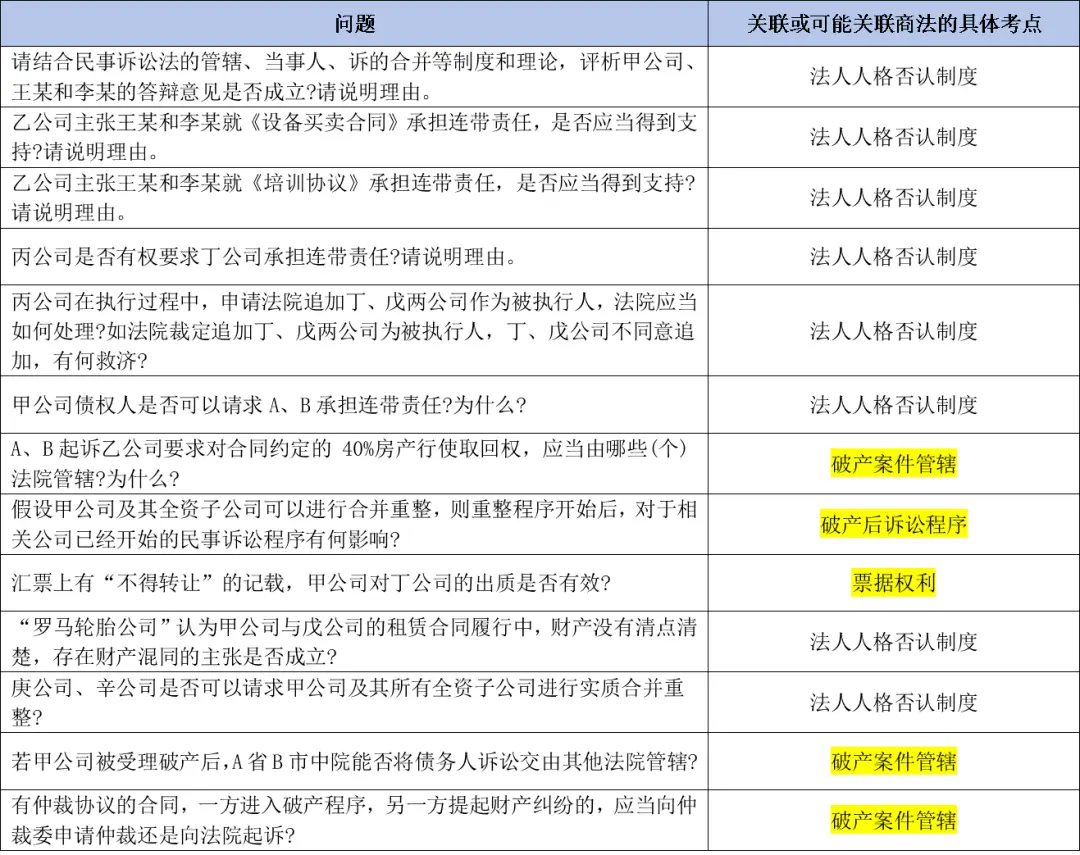Click highlighted 破产案件管辖 in the A省B市中院 row

point(894,761)
